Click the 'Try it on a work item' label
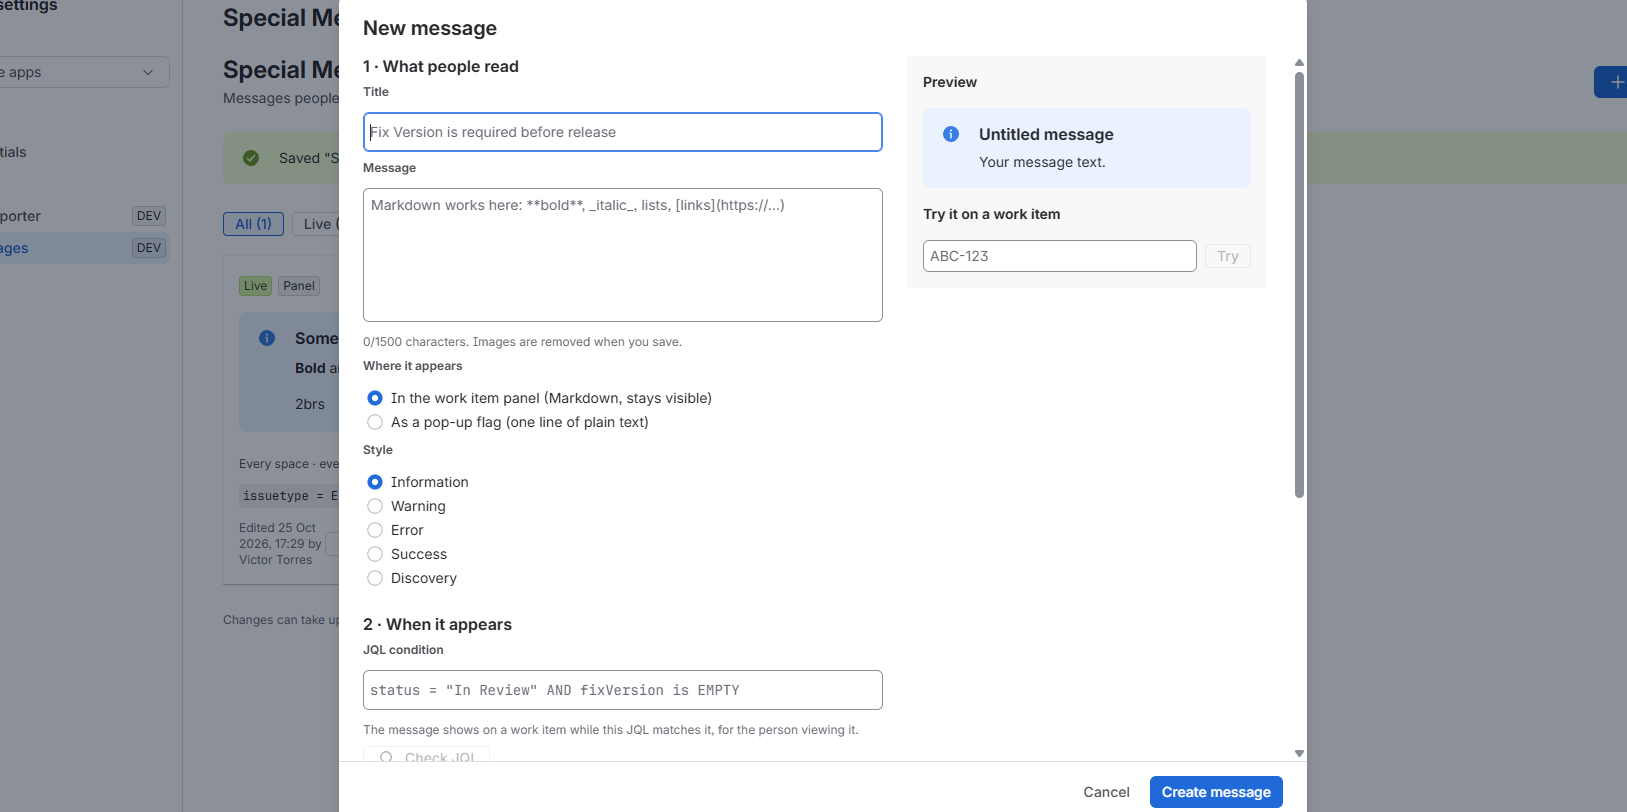Viewport: 1627px width, 812px height. [992, 214]
